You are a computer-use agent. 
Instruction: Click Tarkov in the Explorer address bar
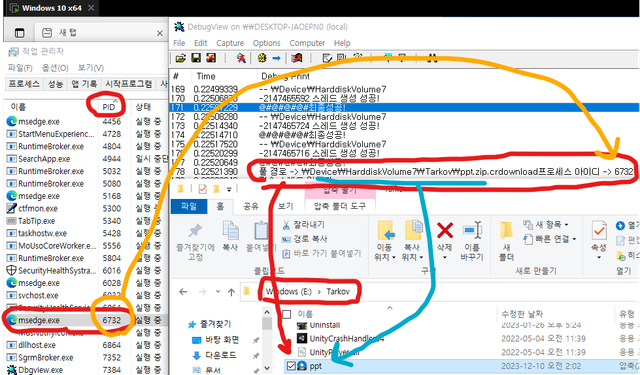click(338, 291)
